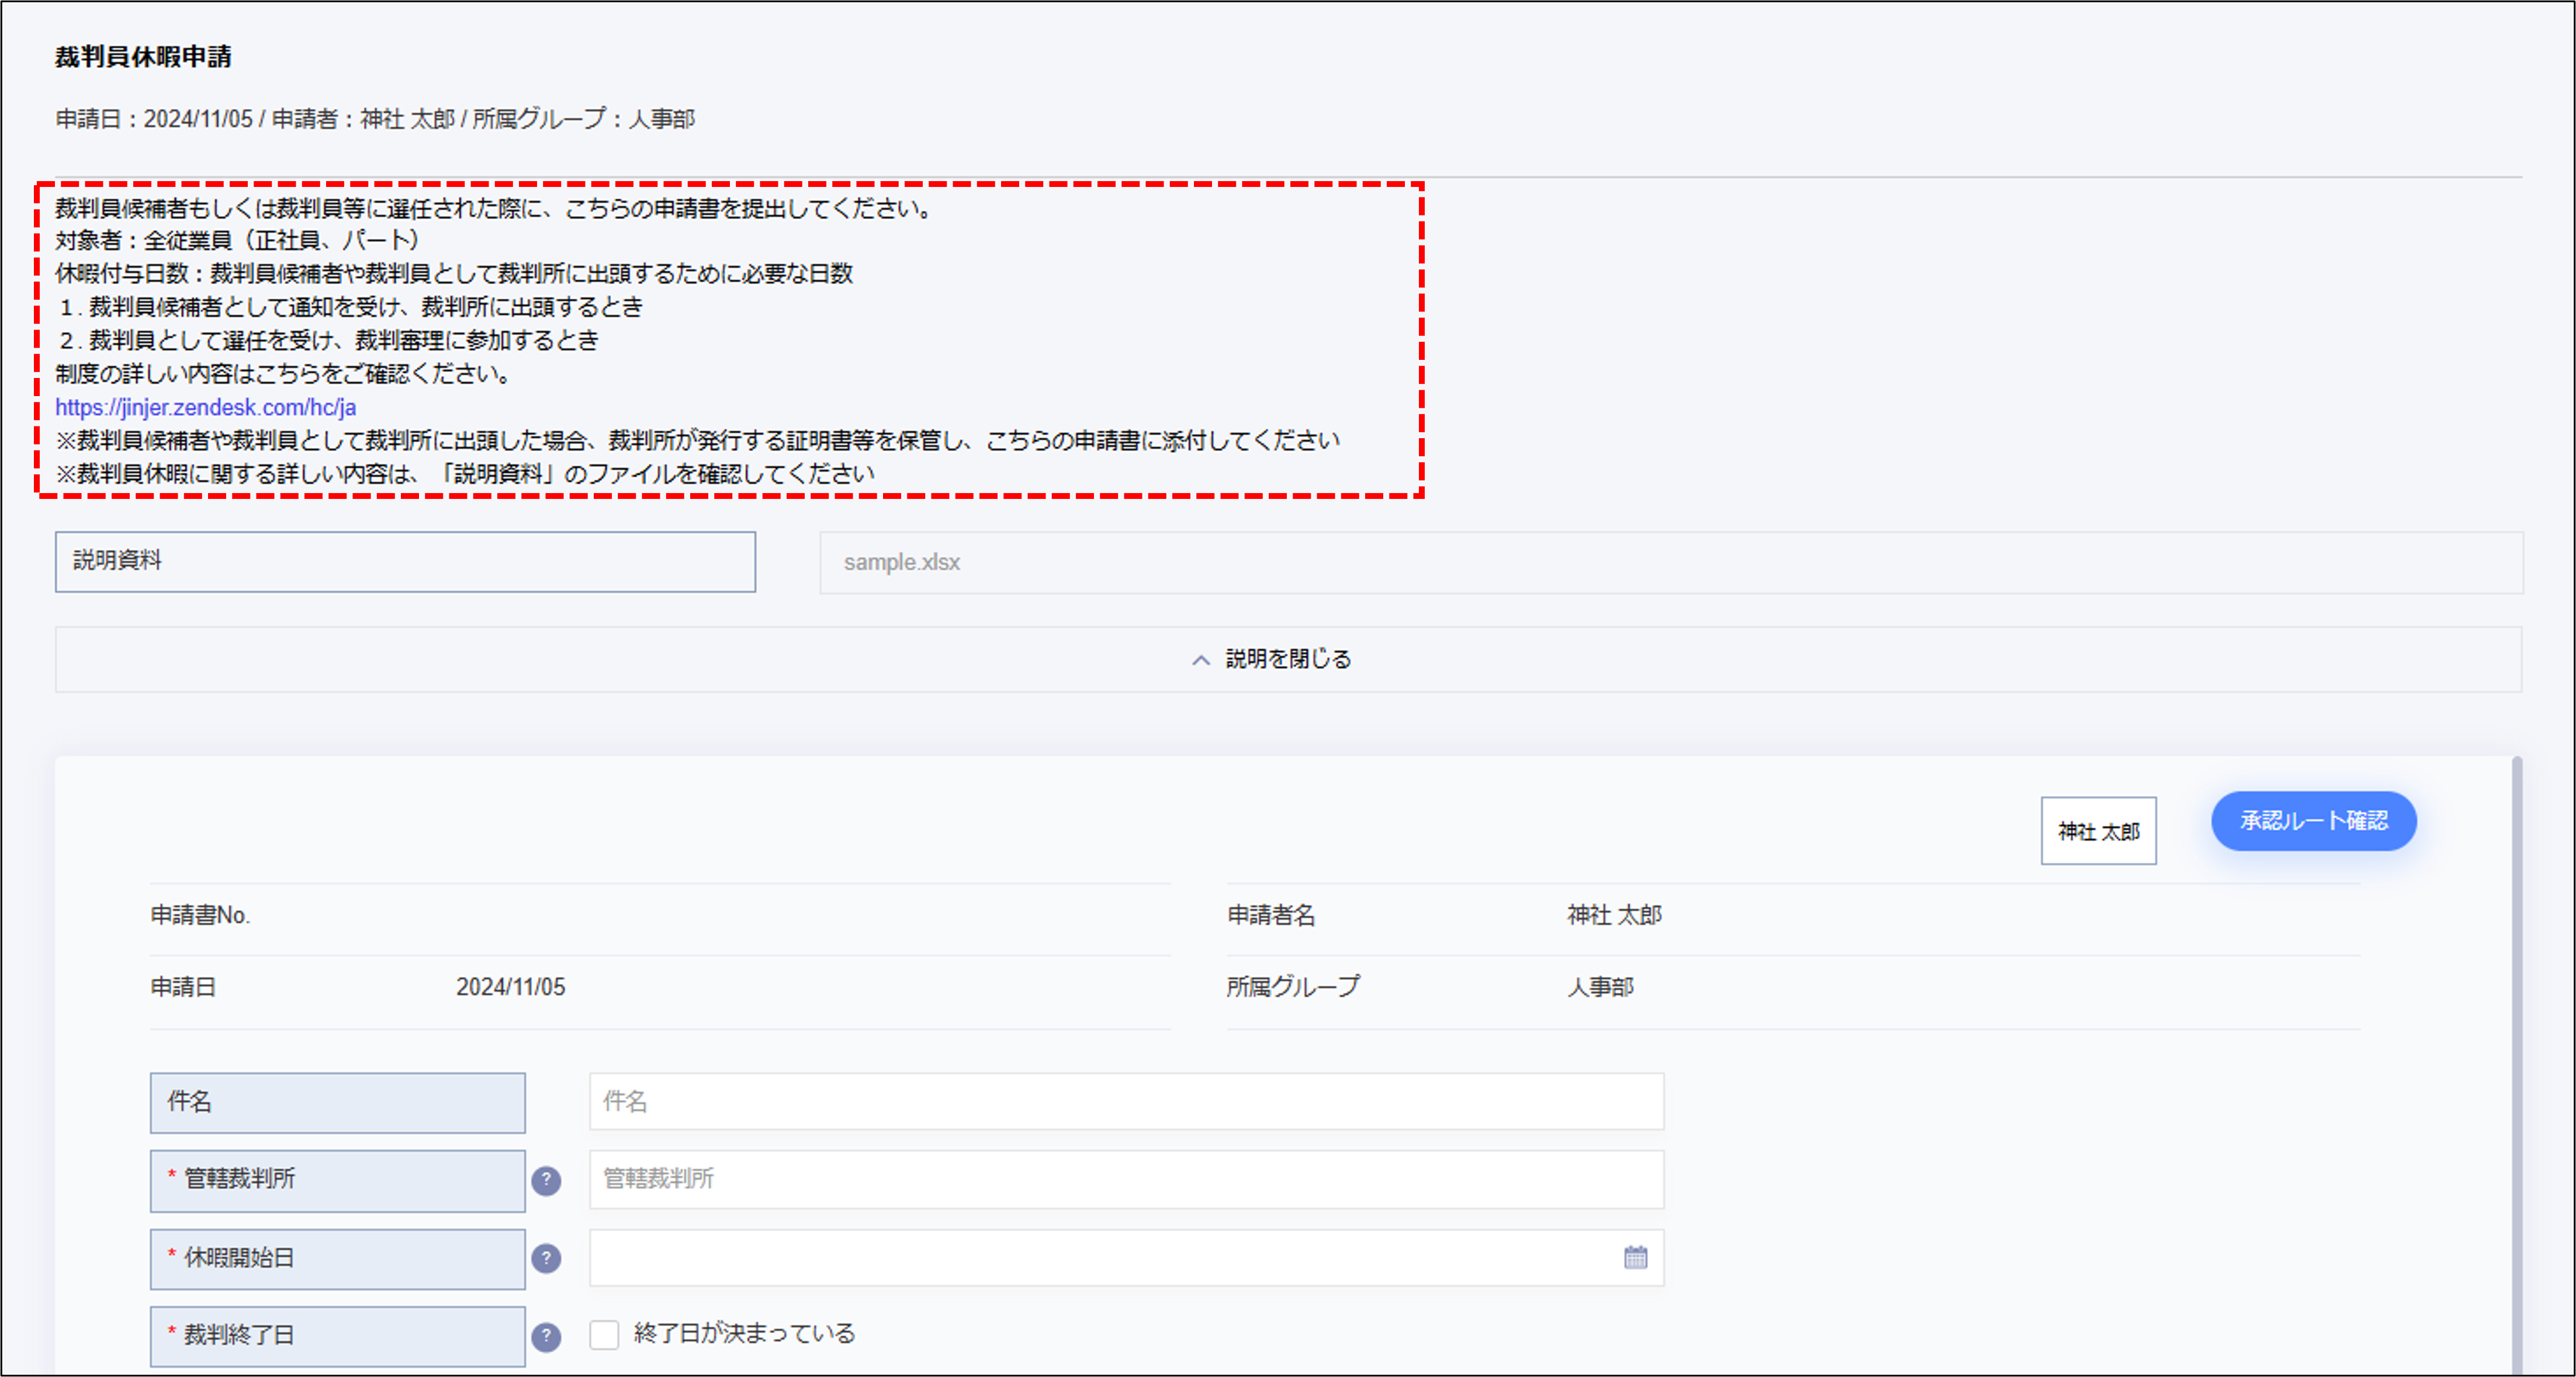Screen dimensions: 2576x1377
Task: Open jinjer.zendesk.com help link
Action: [205, 407]
